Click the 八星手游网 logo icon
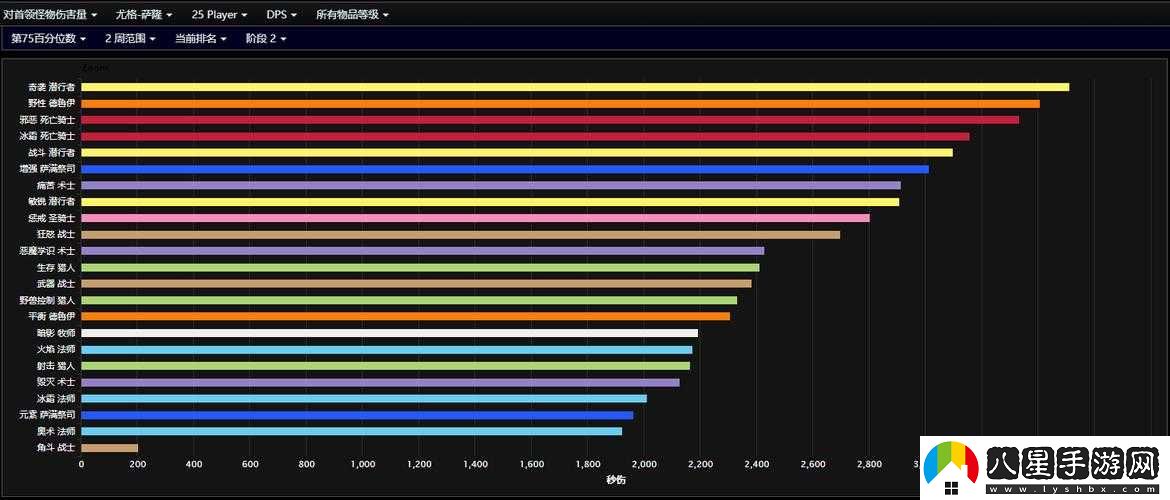 point(950,468)
